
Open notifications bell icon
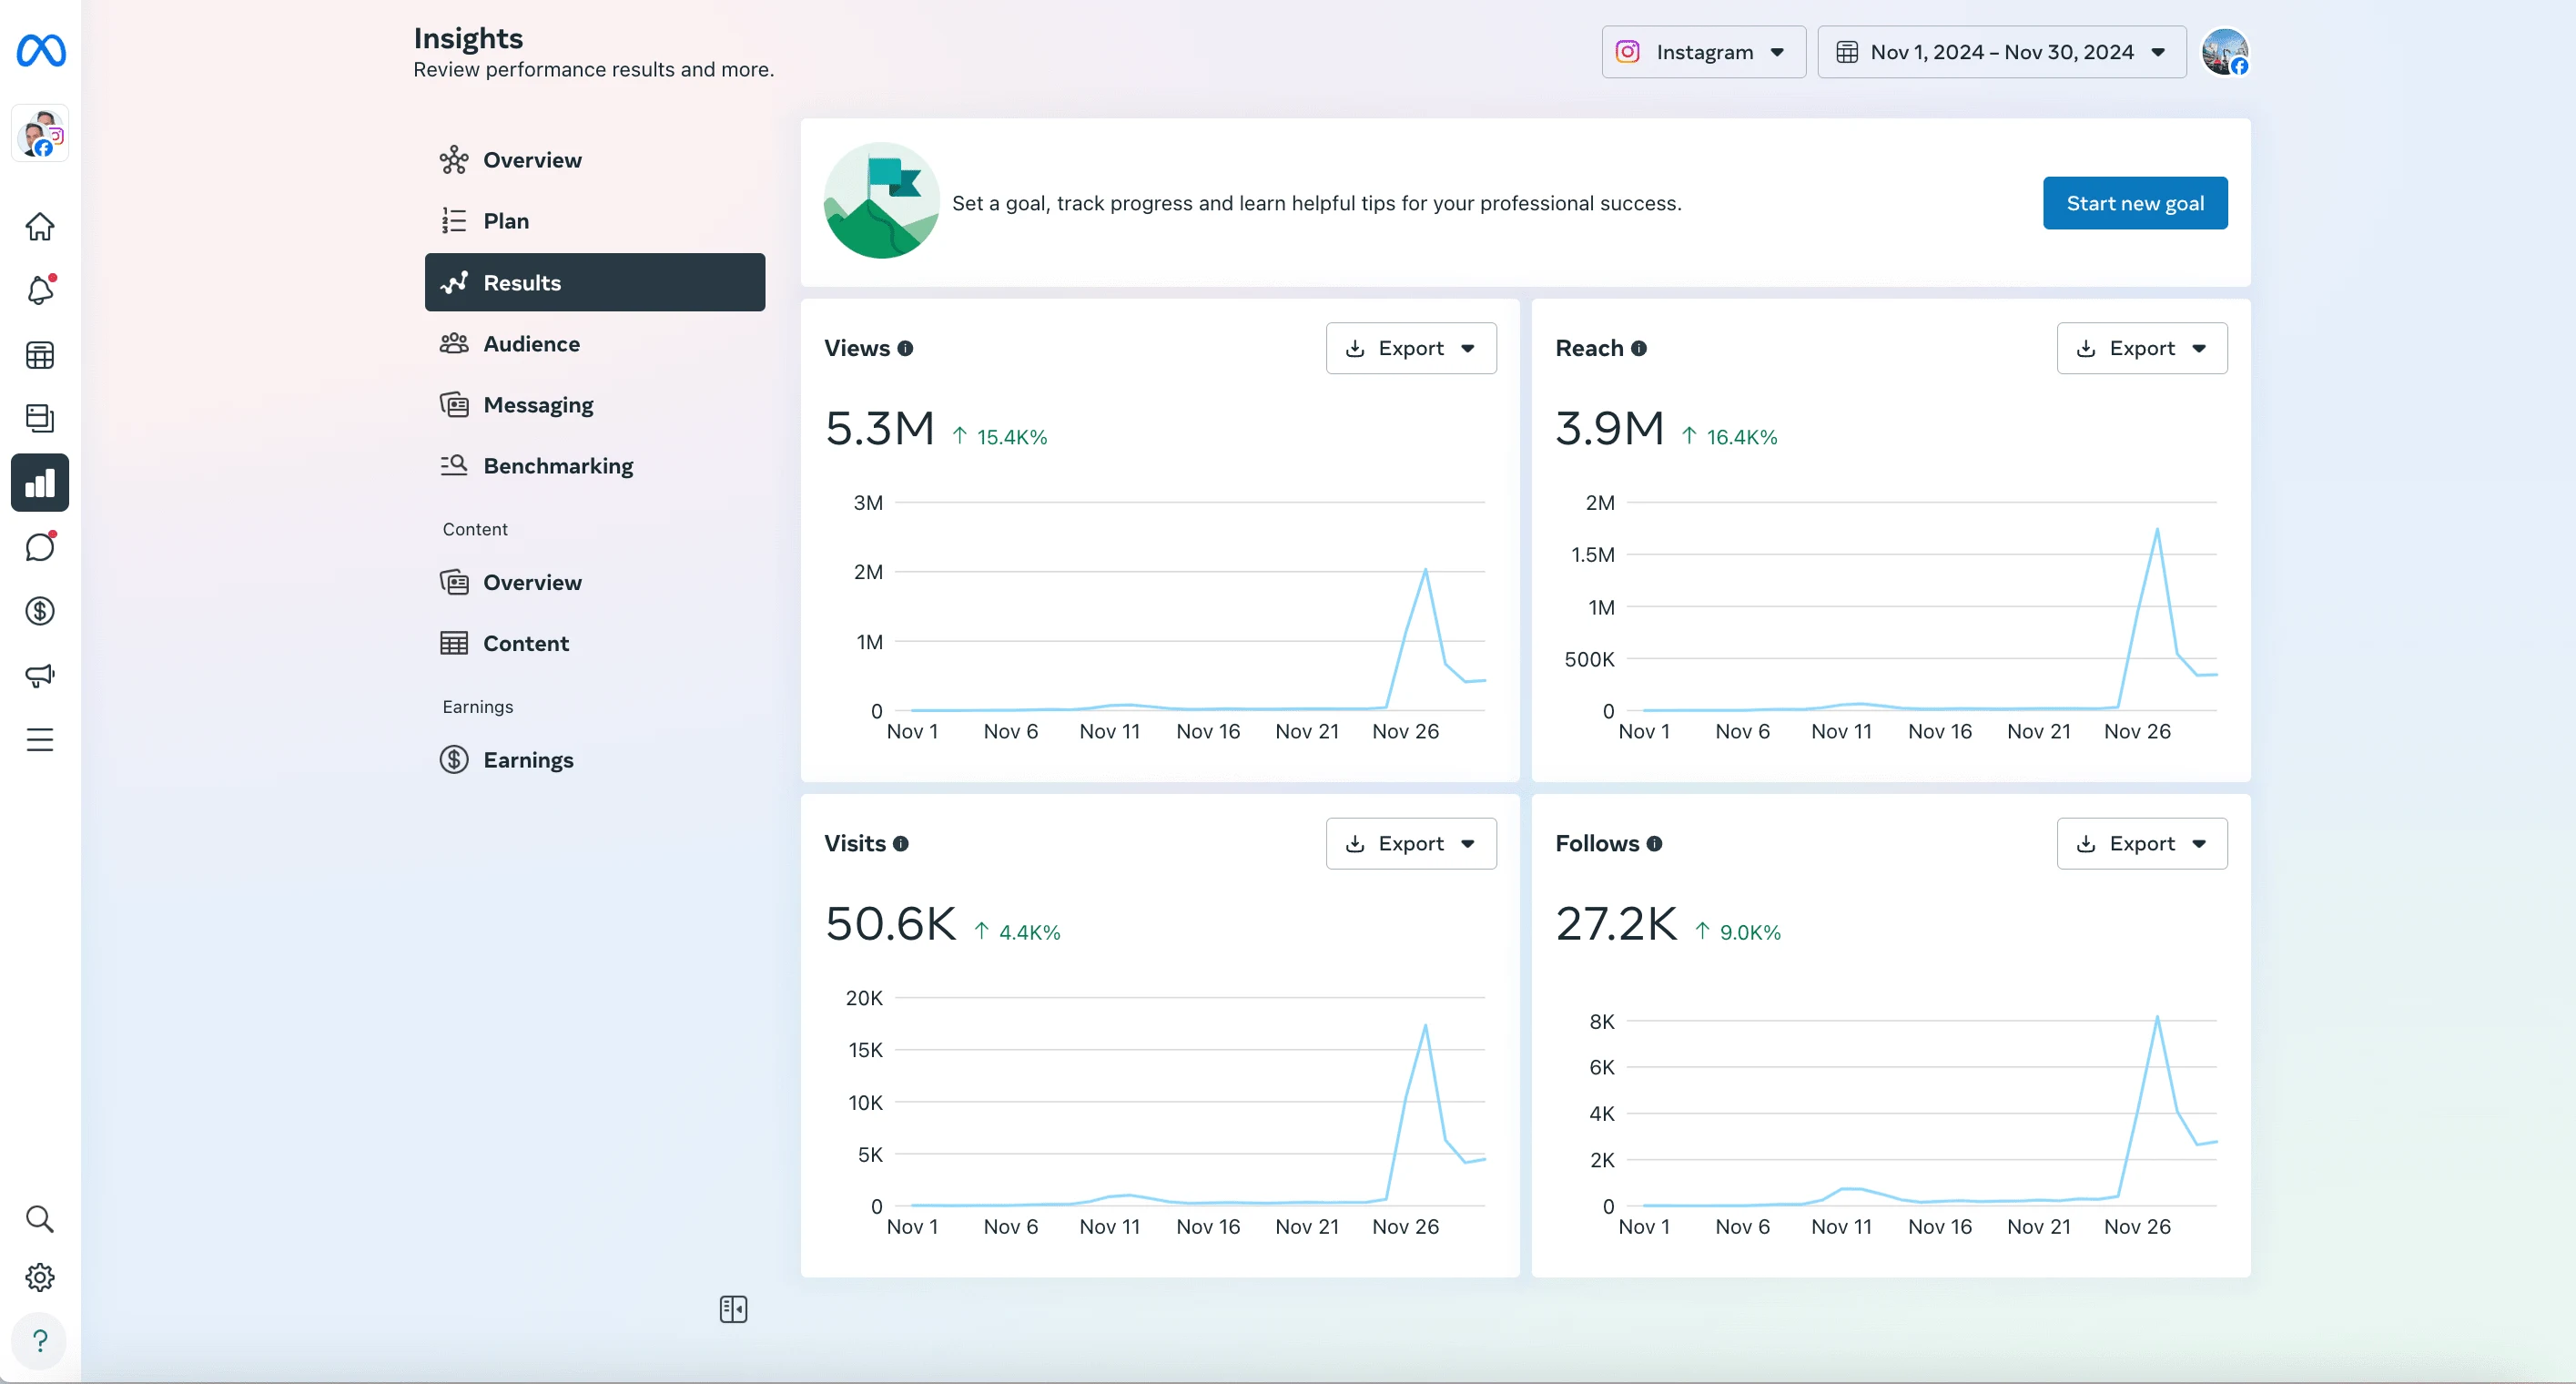pos(40,290)
